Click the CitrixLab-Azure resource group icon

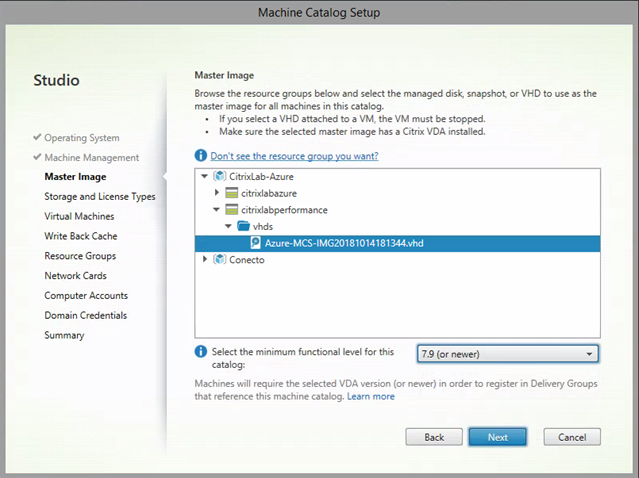(x=219, y=176)
